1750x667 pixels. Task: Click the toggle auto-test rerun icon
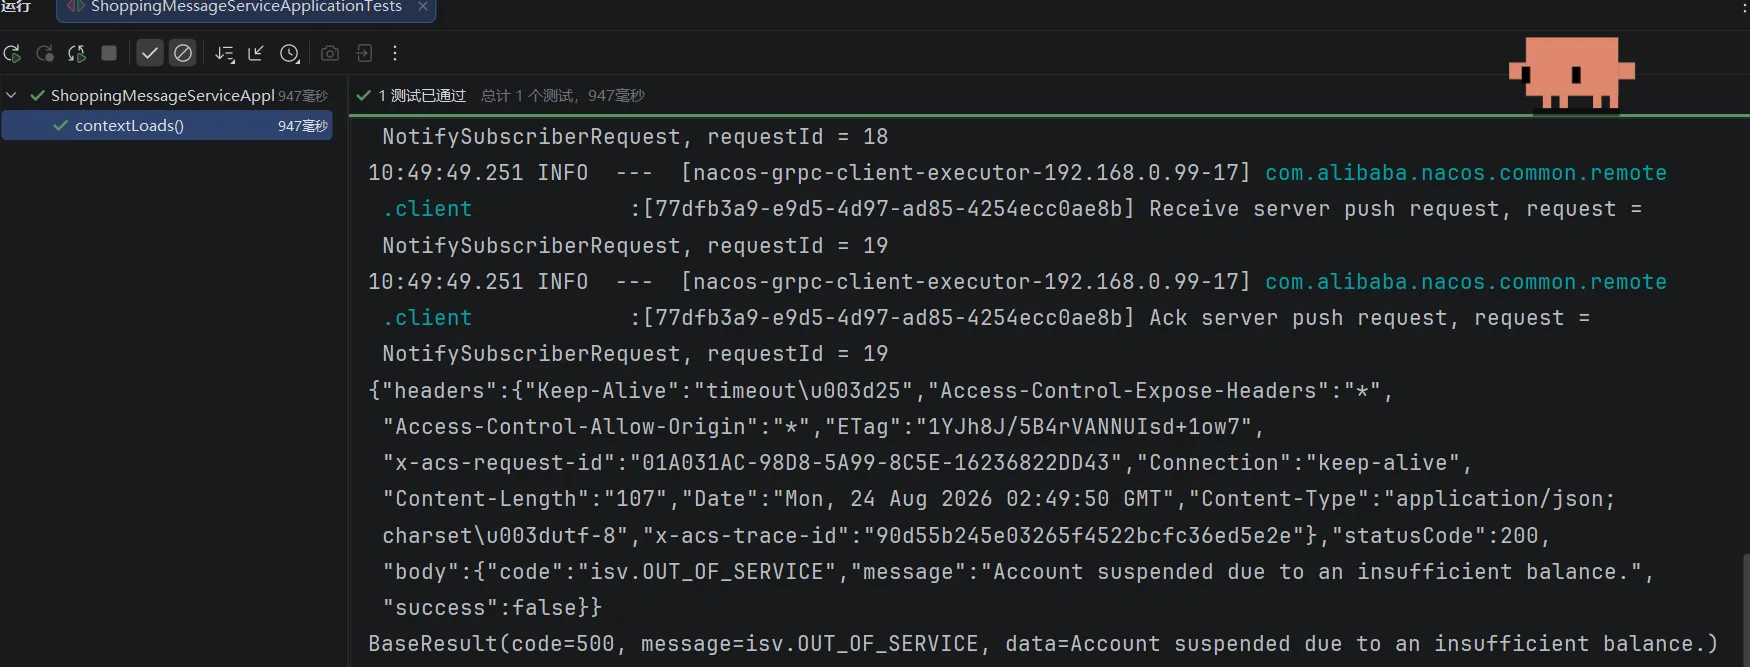click(x=77, y=53)
